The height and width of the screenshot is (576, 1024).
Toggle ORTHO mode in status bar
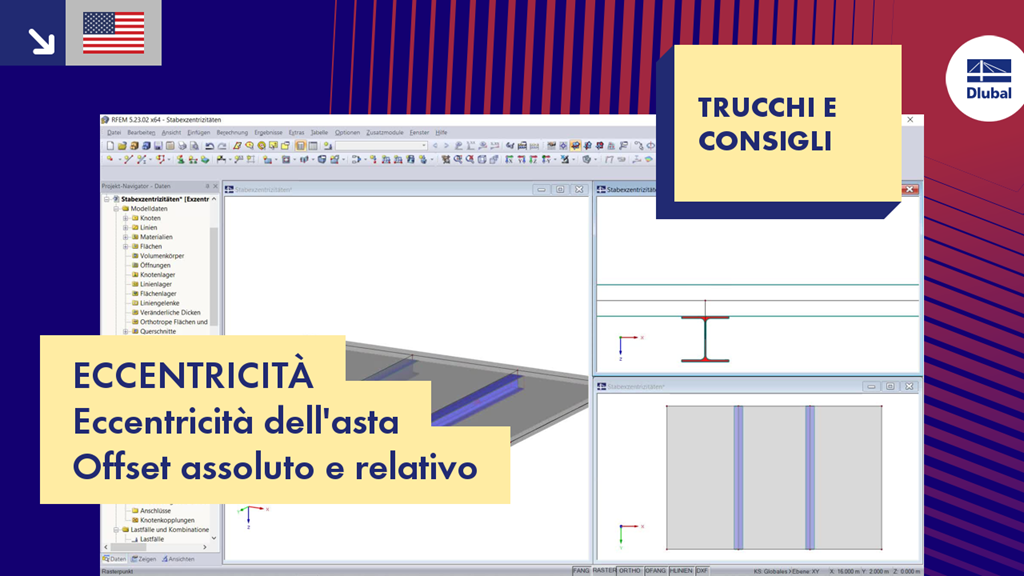point(630,571)
